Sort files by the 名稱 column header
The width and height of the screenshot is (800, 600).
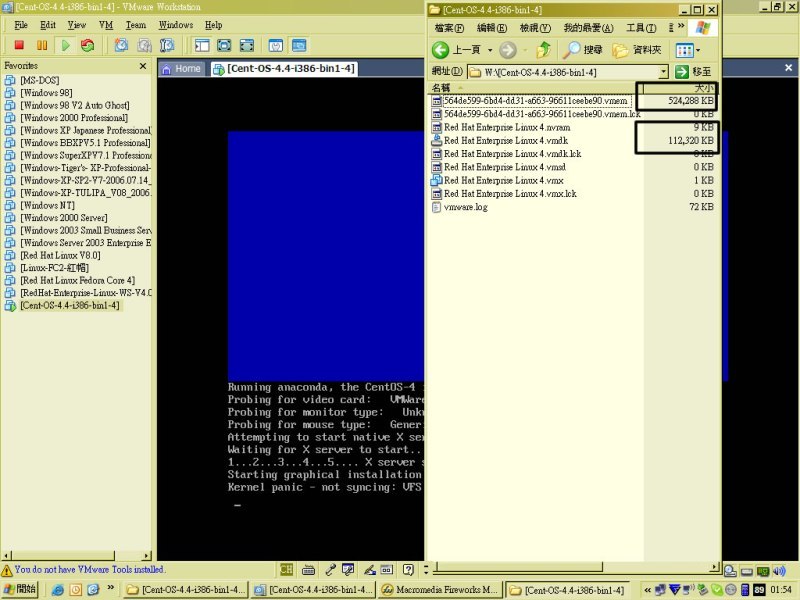coord(534,88)
